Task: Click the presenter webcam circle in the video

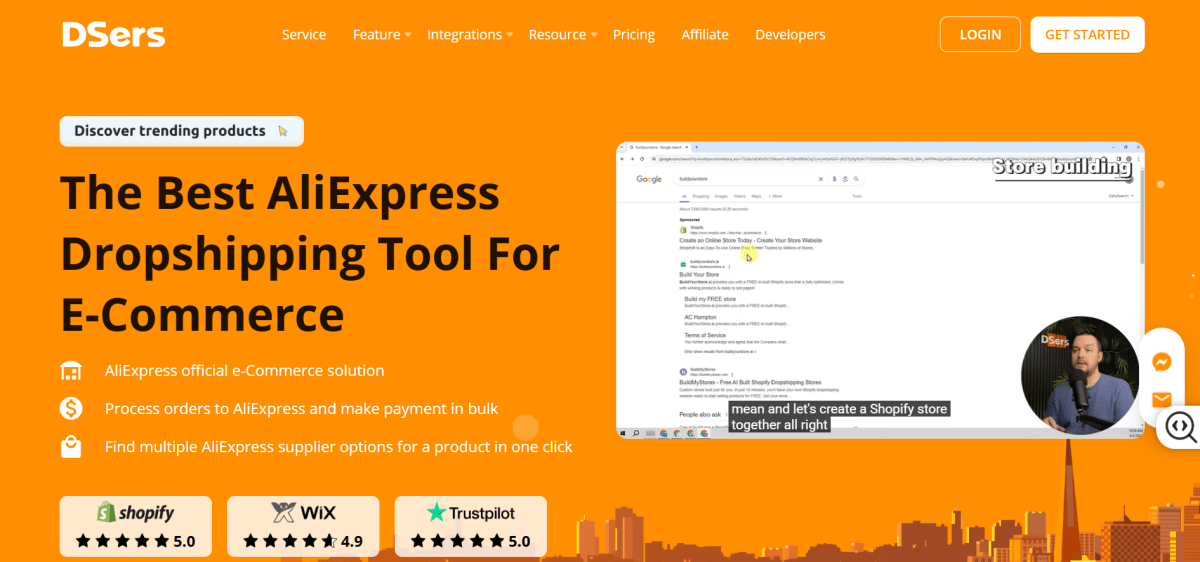Action: pos(1080,375)
